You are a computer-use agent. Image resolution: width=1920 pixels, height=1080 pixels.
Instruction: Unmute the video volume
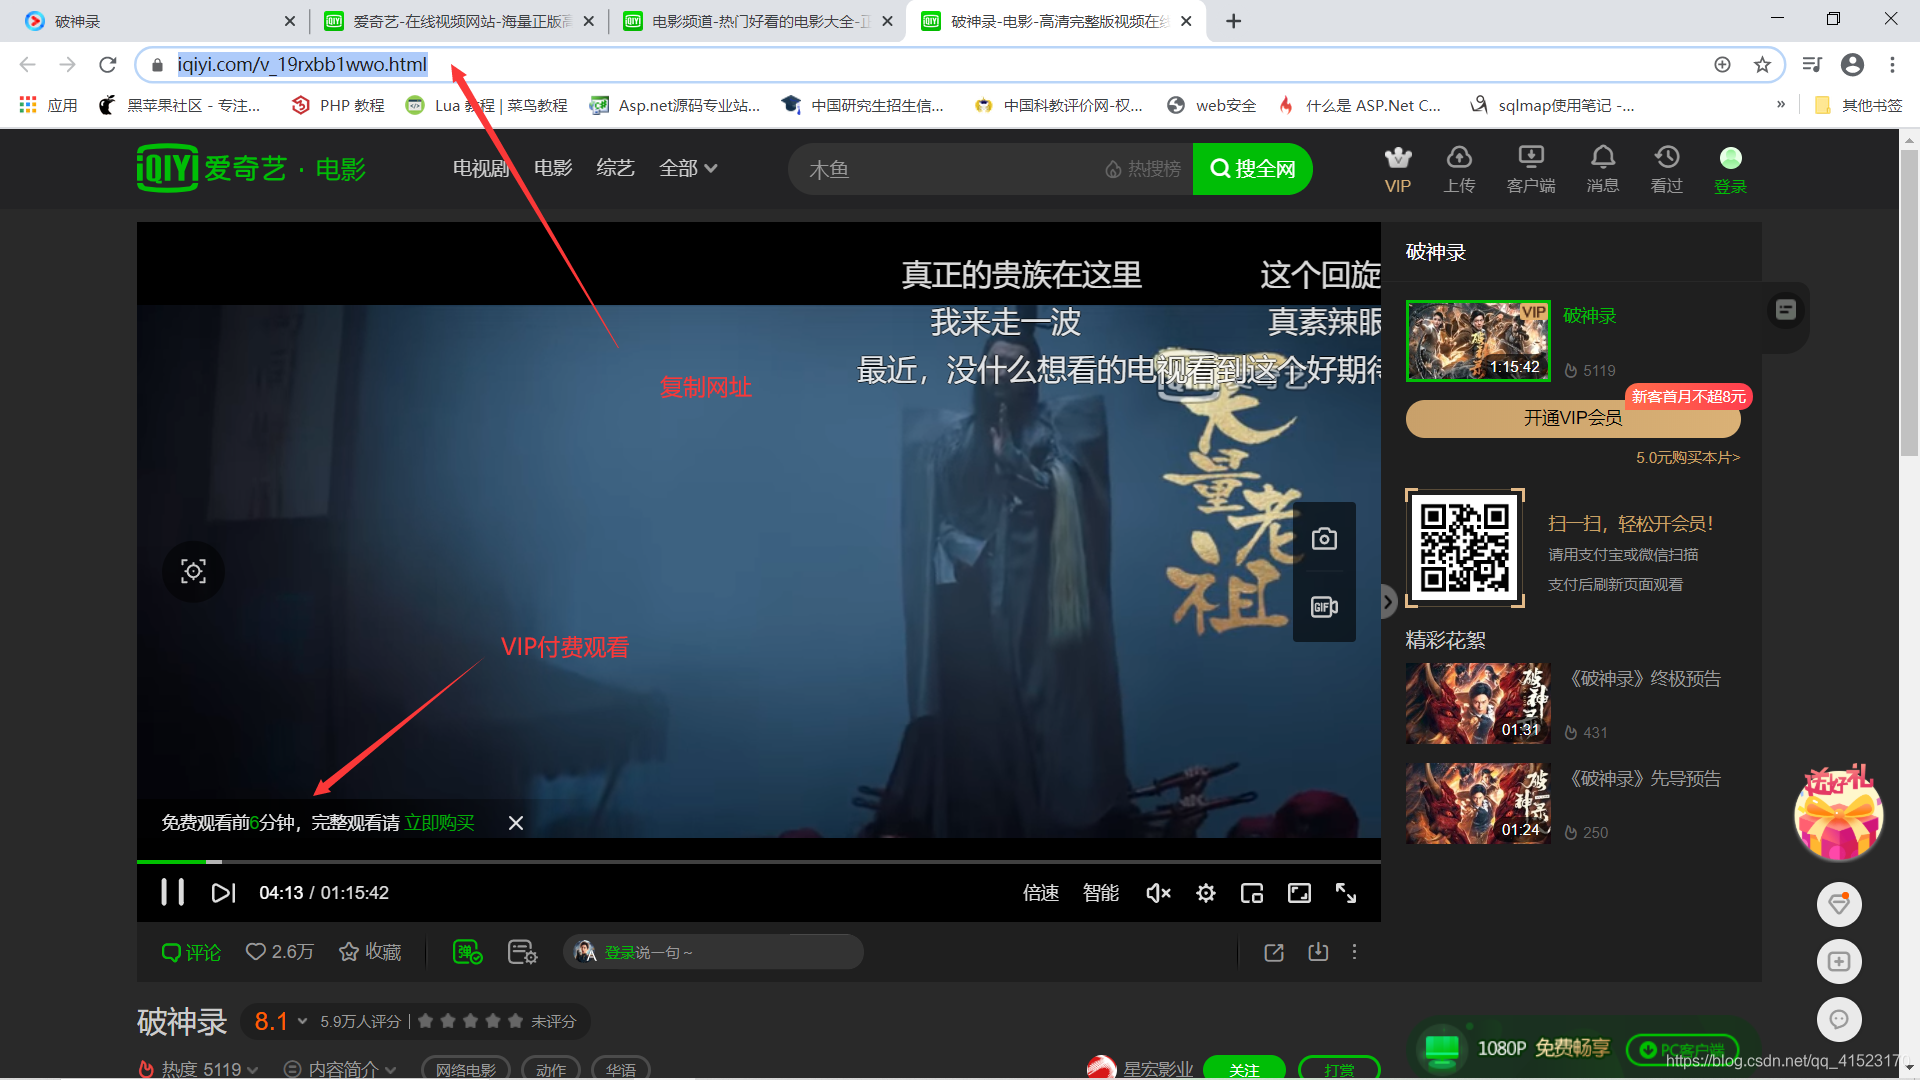tap(1157, 893)
